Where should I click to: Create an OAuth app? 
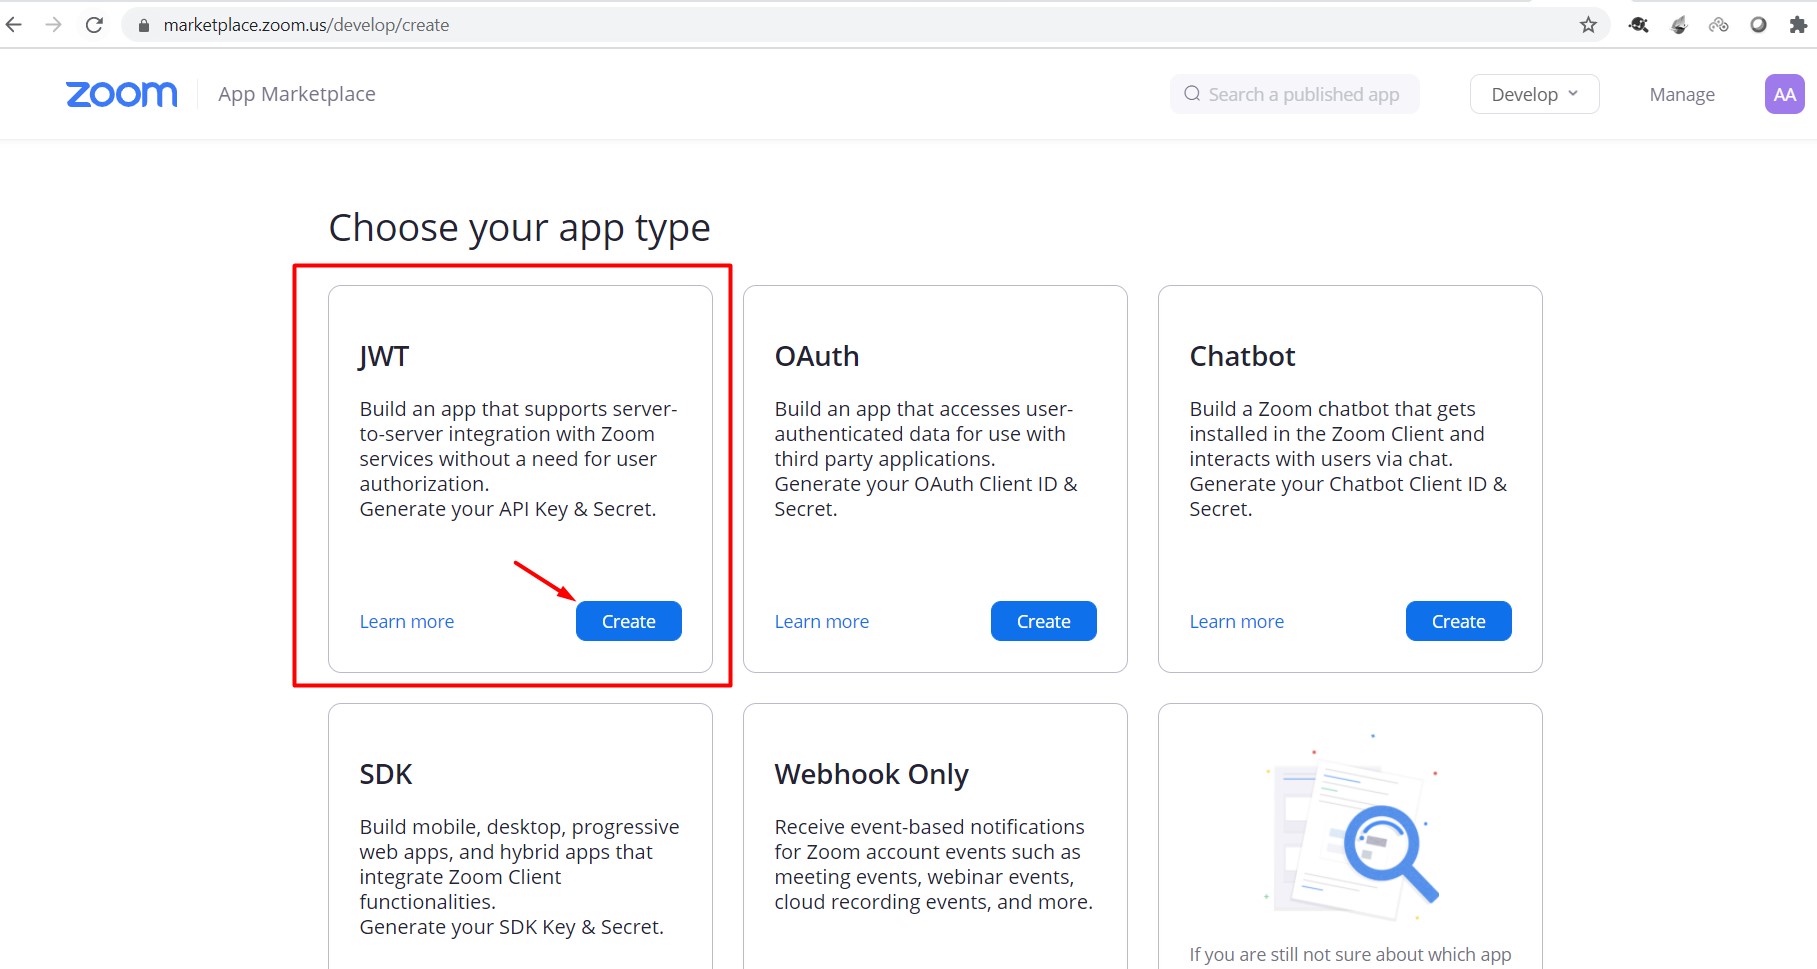point(1043,621)
